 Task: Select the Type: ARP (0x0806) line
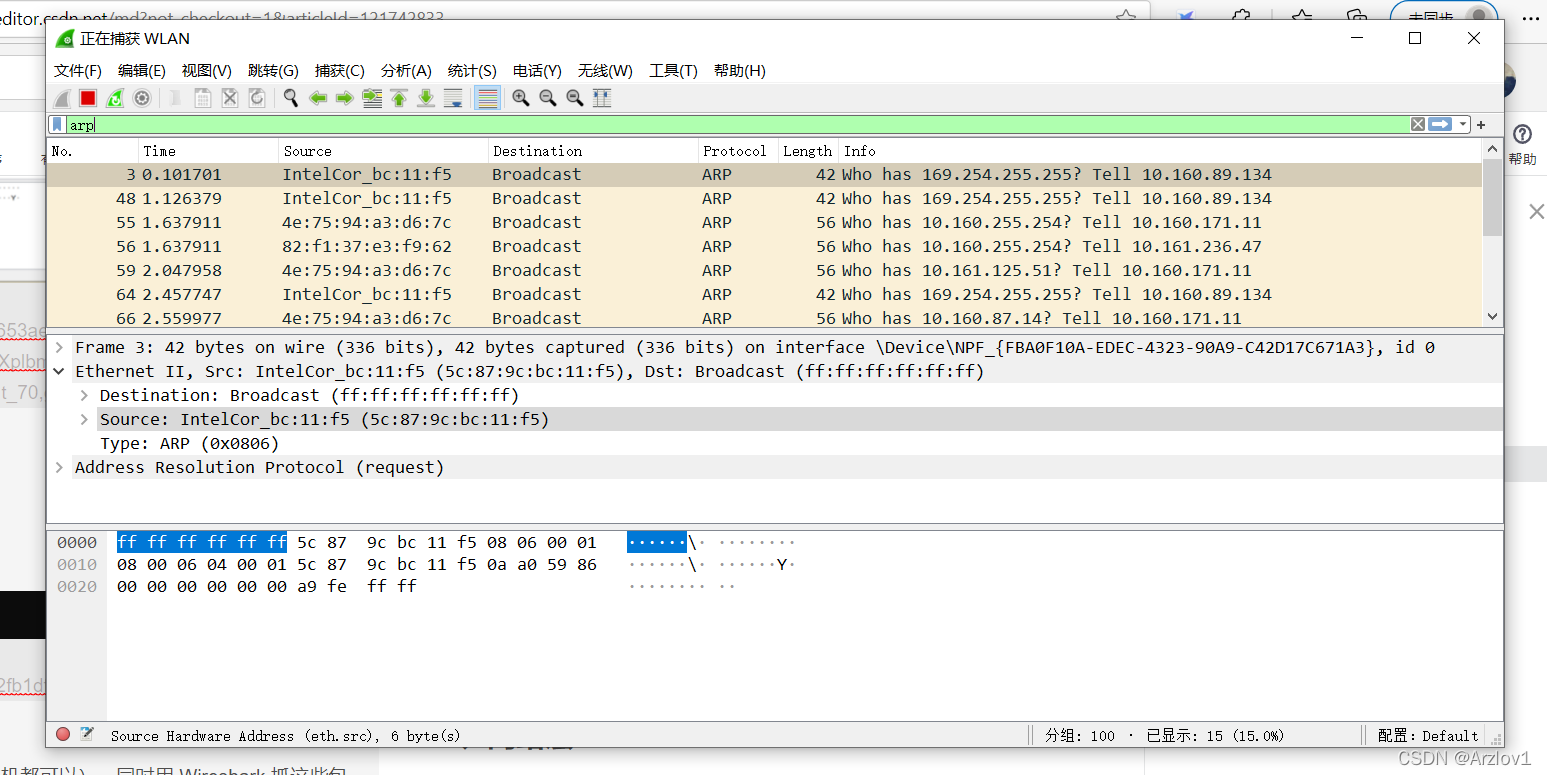point(189,443)
